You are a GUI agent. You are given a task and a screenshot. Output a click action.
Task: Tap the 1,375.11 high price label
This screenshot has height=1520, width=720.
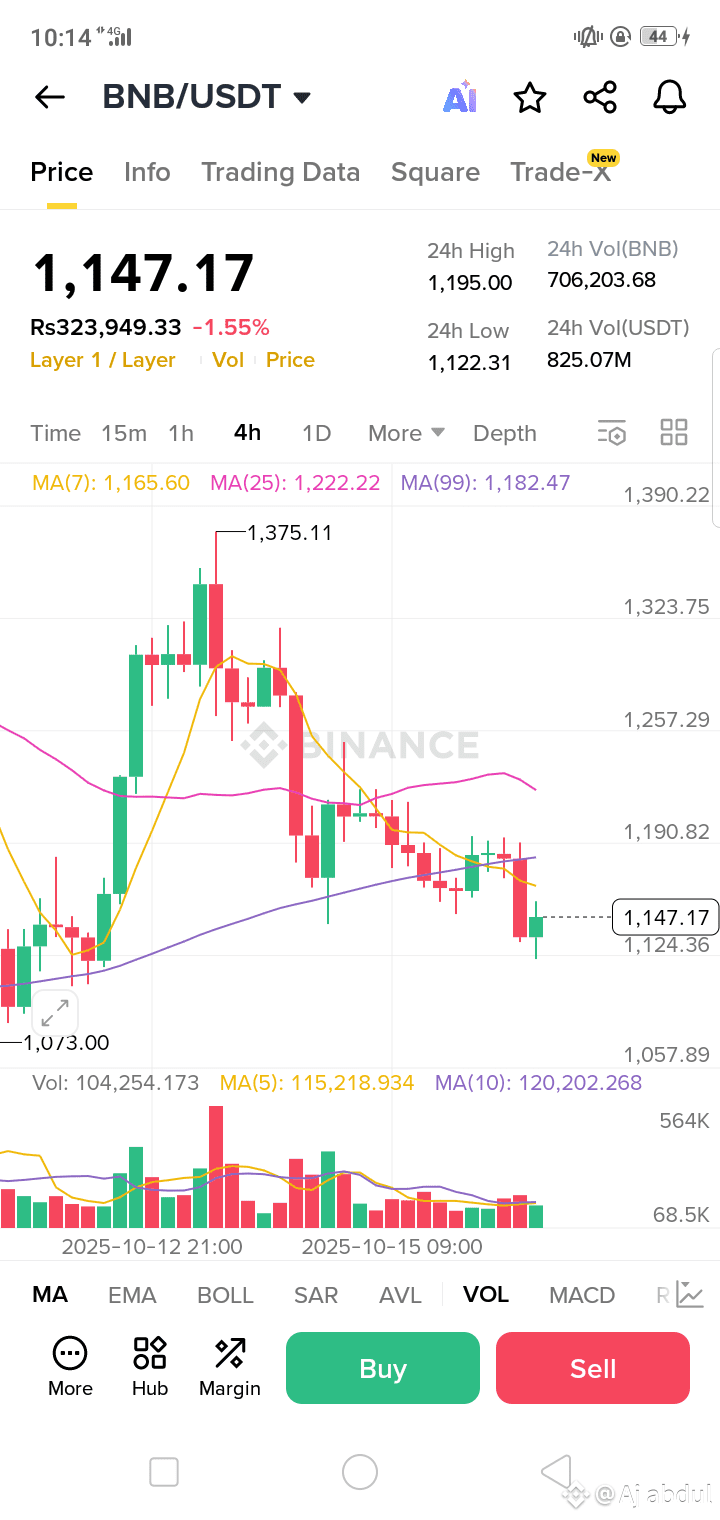[x=290, y=533]
